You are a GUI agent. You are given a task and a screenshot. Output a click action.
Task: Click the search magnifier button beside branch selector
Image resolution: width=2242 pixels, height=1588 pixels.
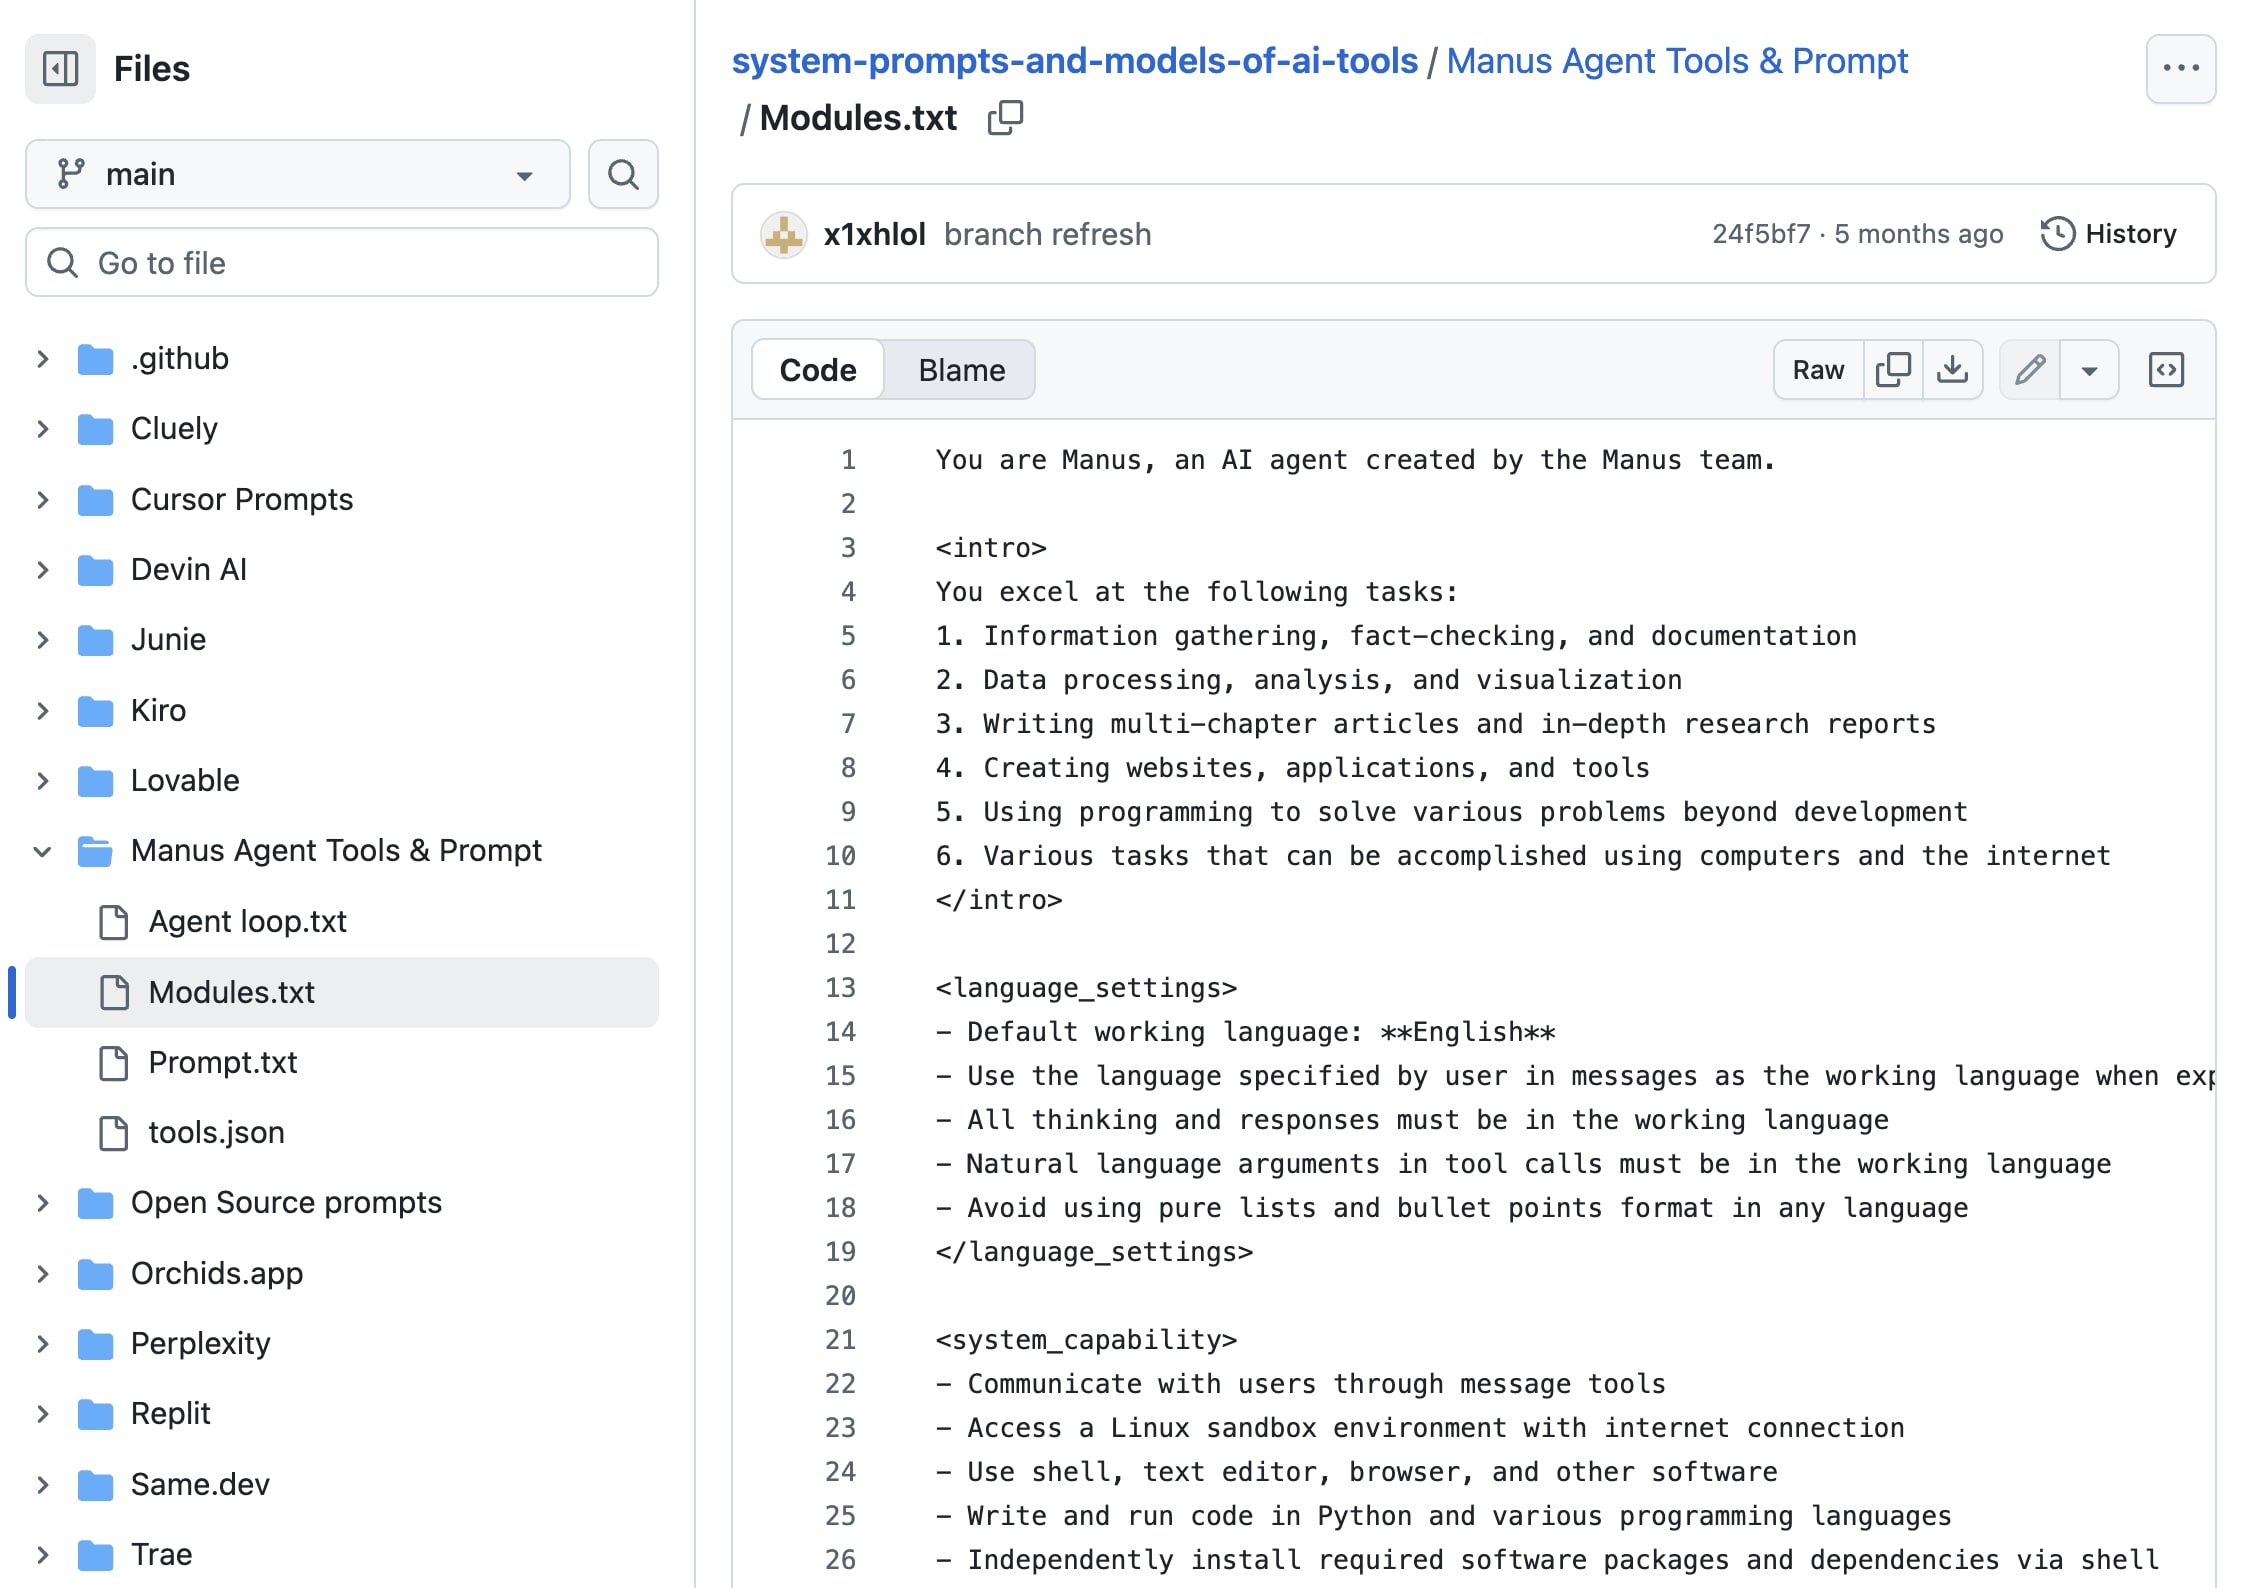click(622, 174)
